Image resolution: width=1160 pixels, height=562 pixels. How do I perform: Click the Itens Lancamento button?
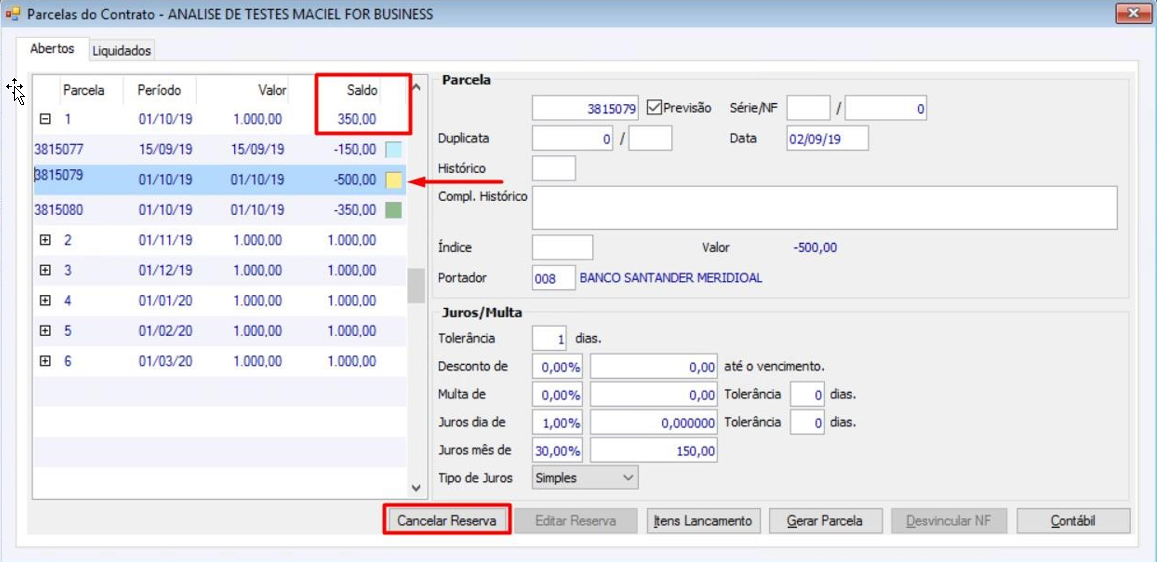703,521
